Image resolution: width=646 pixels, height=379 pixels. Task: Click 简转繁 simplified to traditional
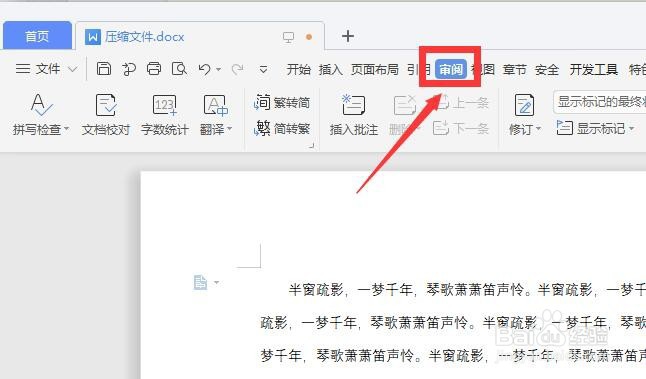coord(282,129)
